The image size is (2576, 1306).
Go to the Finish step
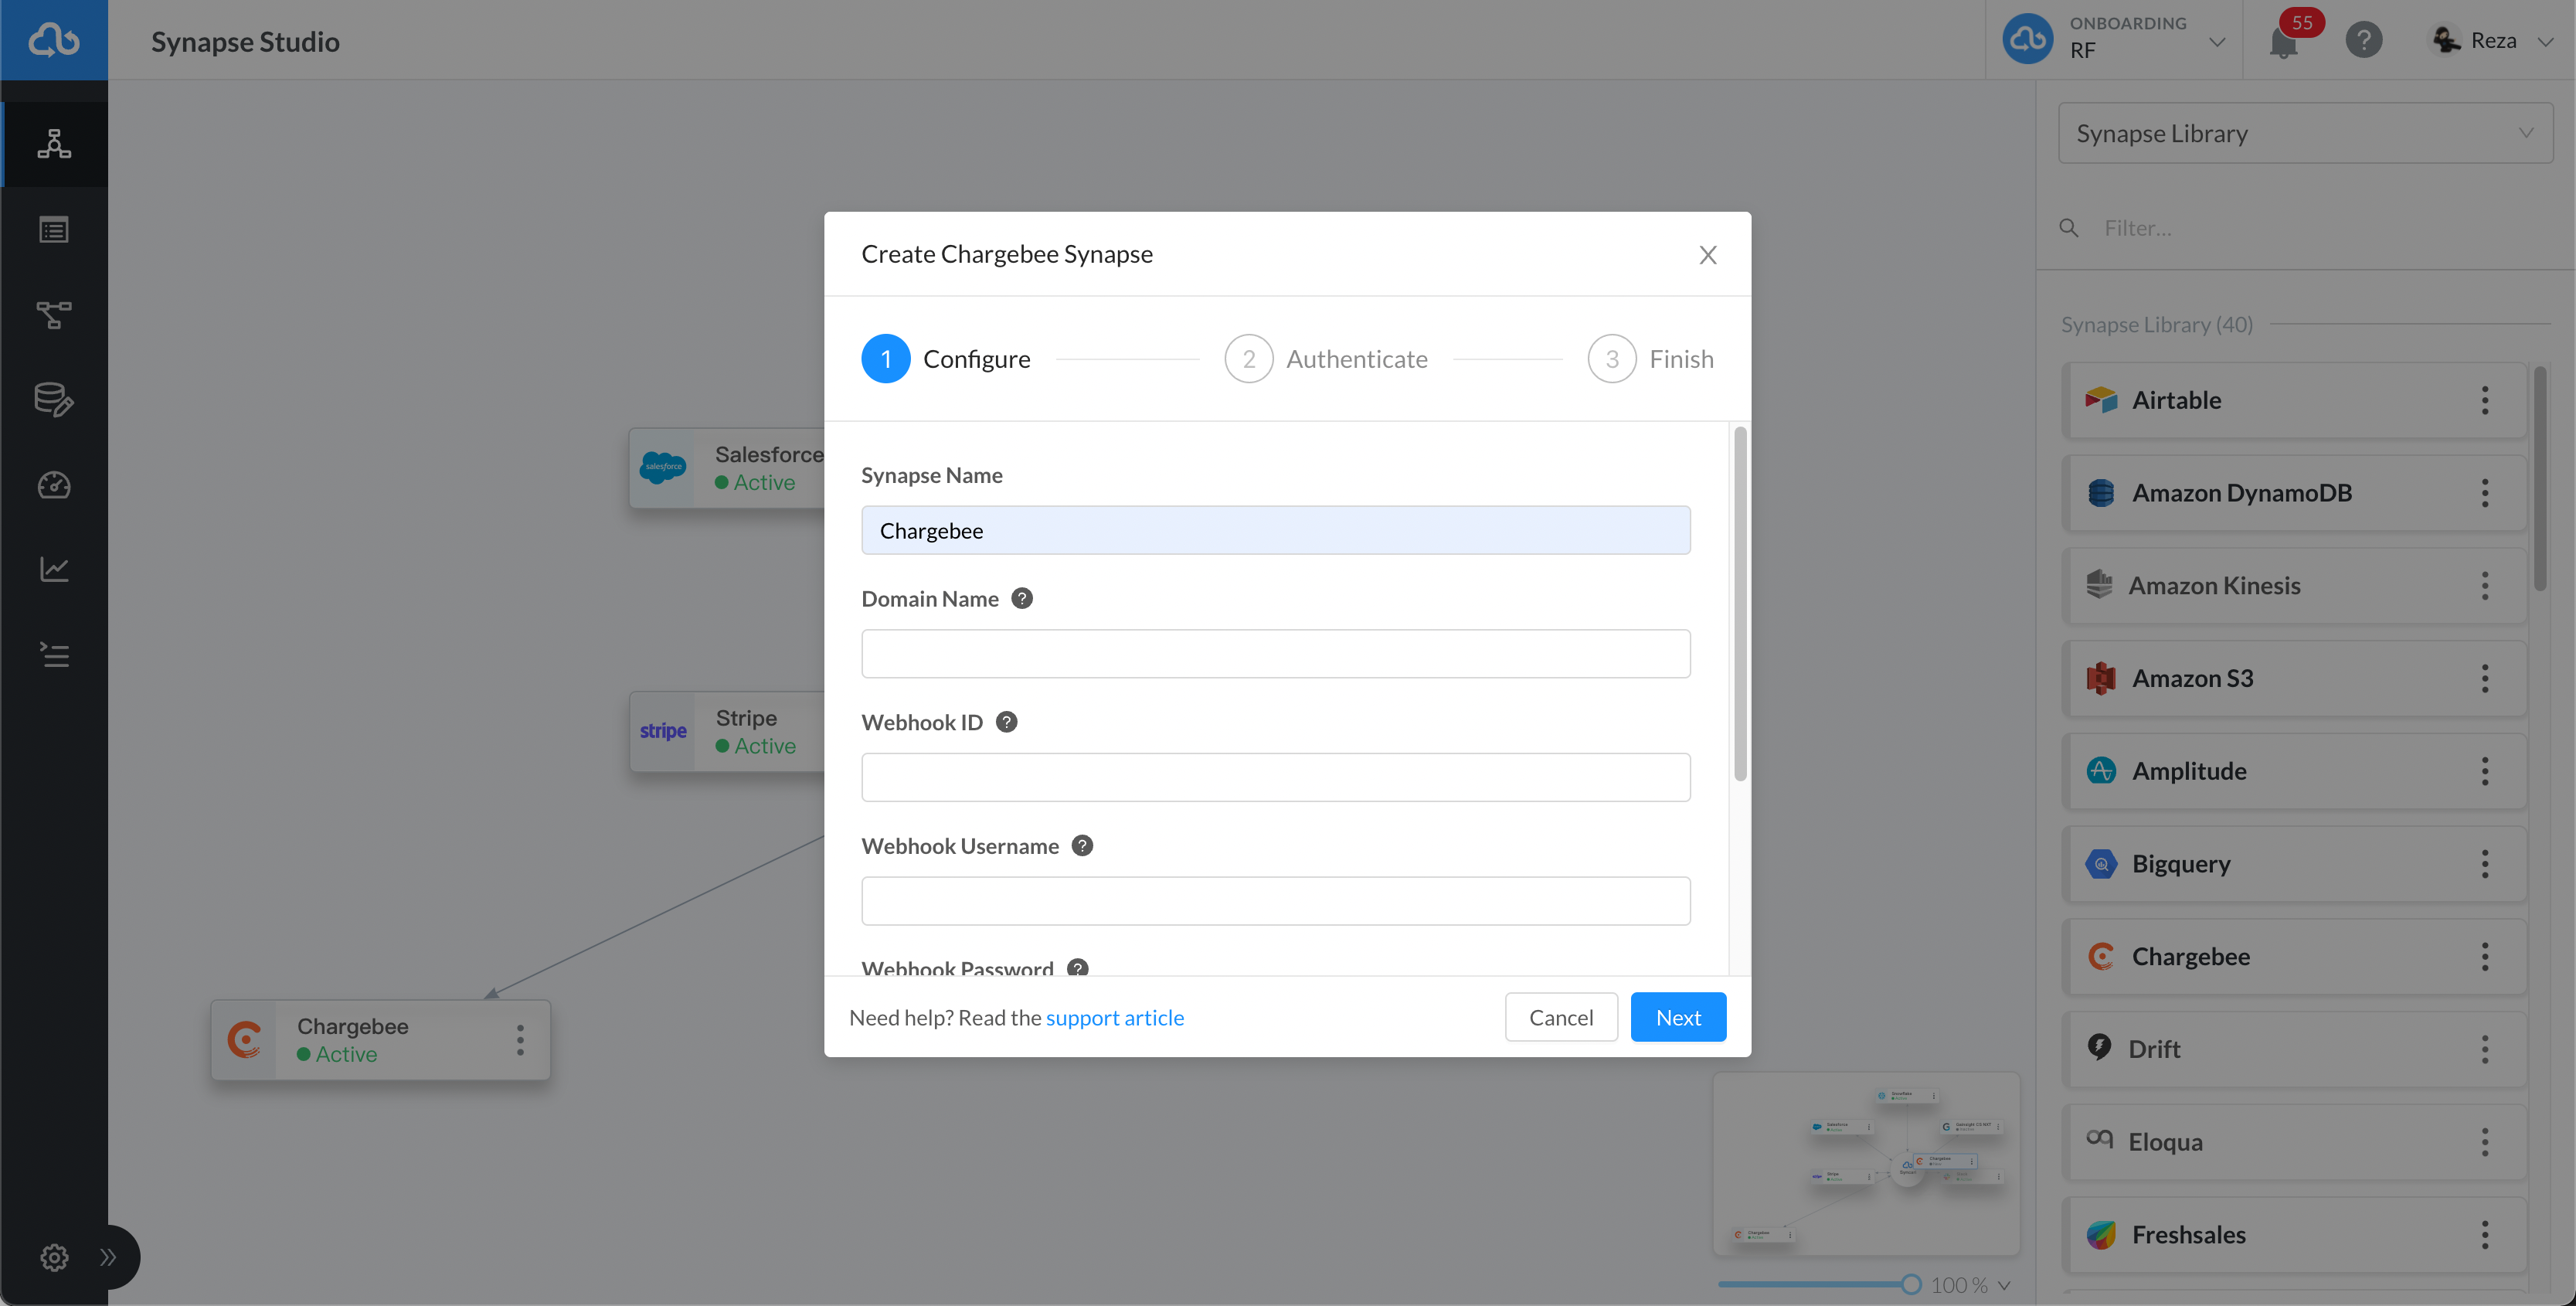pyautogui.click(x=1651, y=359)
